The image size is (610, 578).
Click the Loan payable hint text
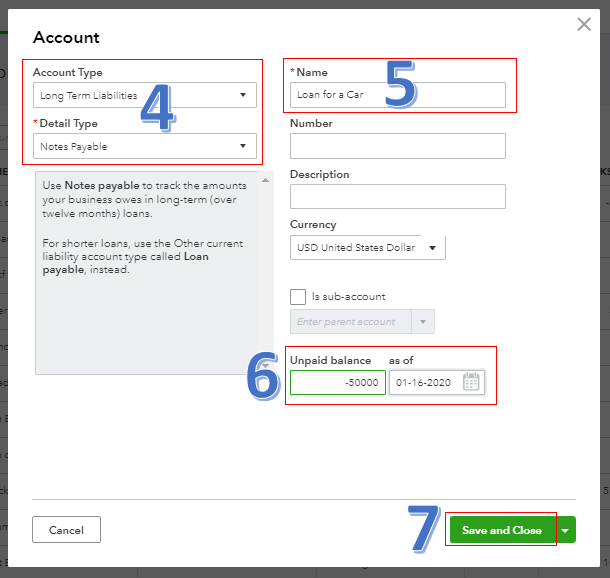[x=142, y=256]
